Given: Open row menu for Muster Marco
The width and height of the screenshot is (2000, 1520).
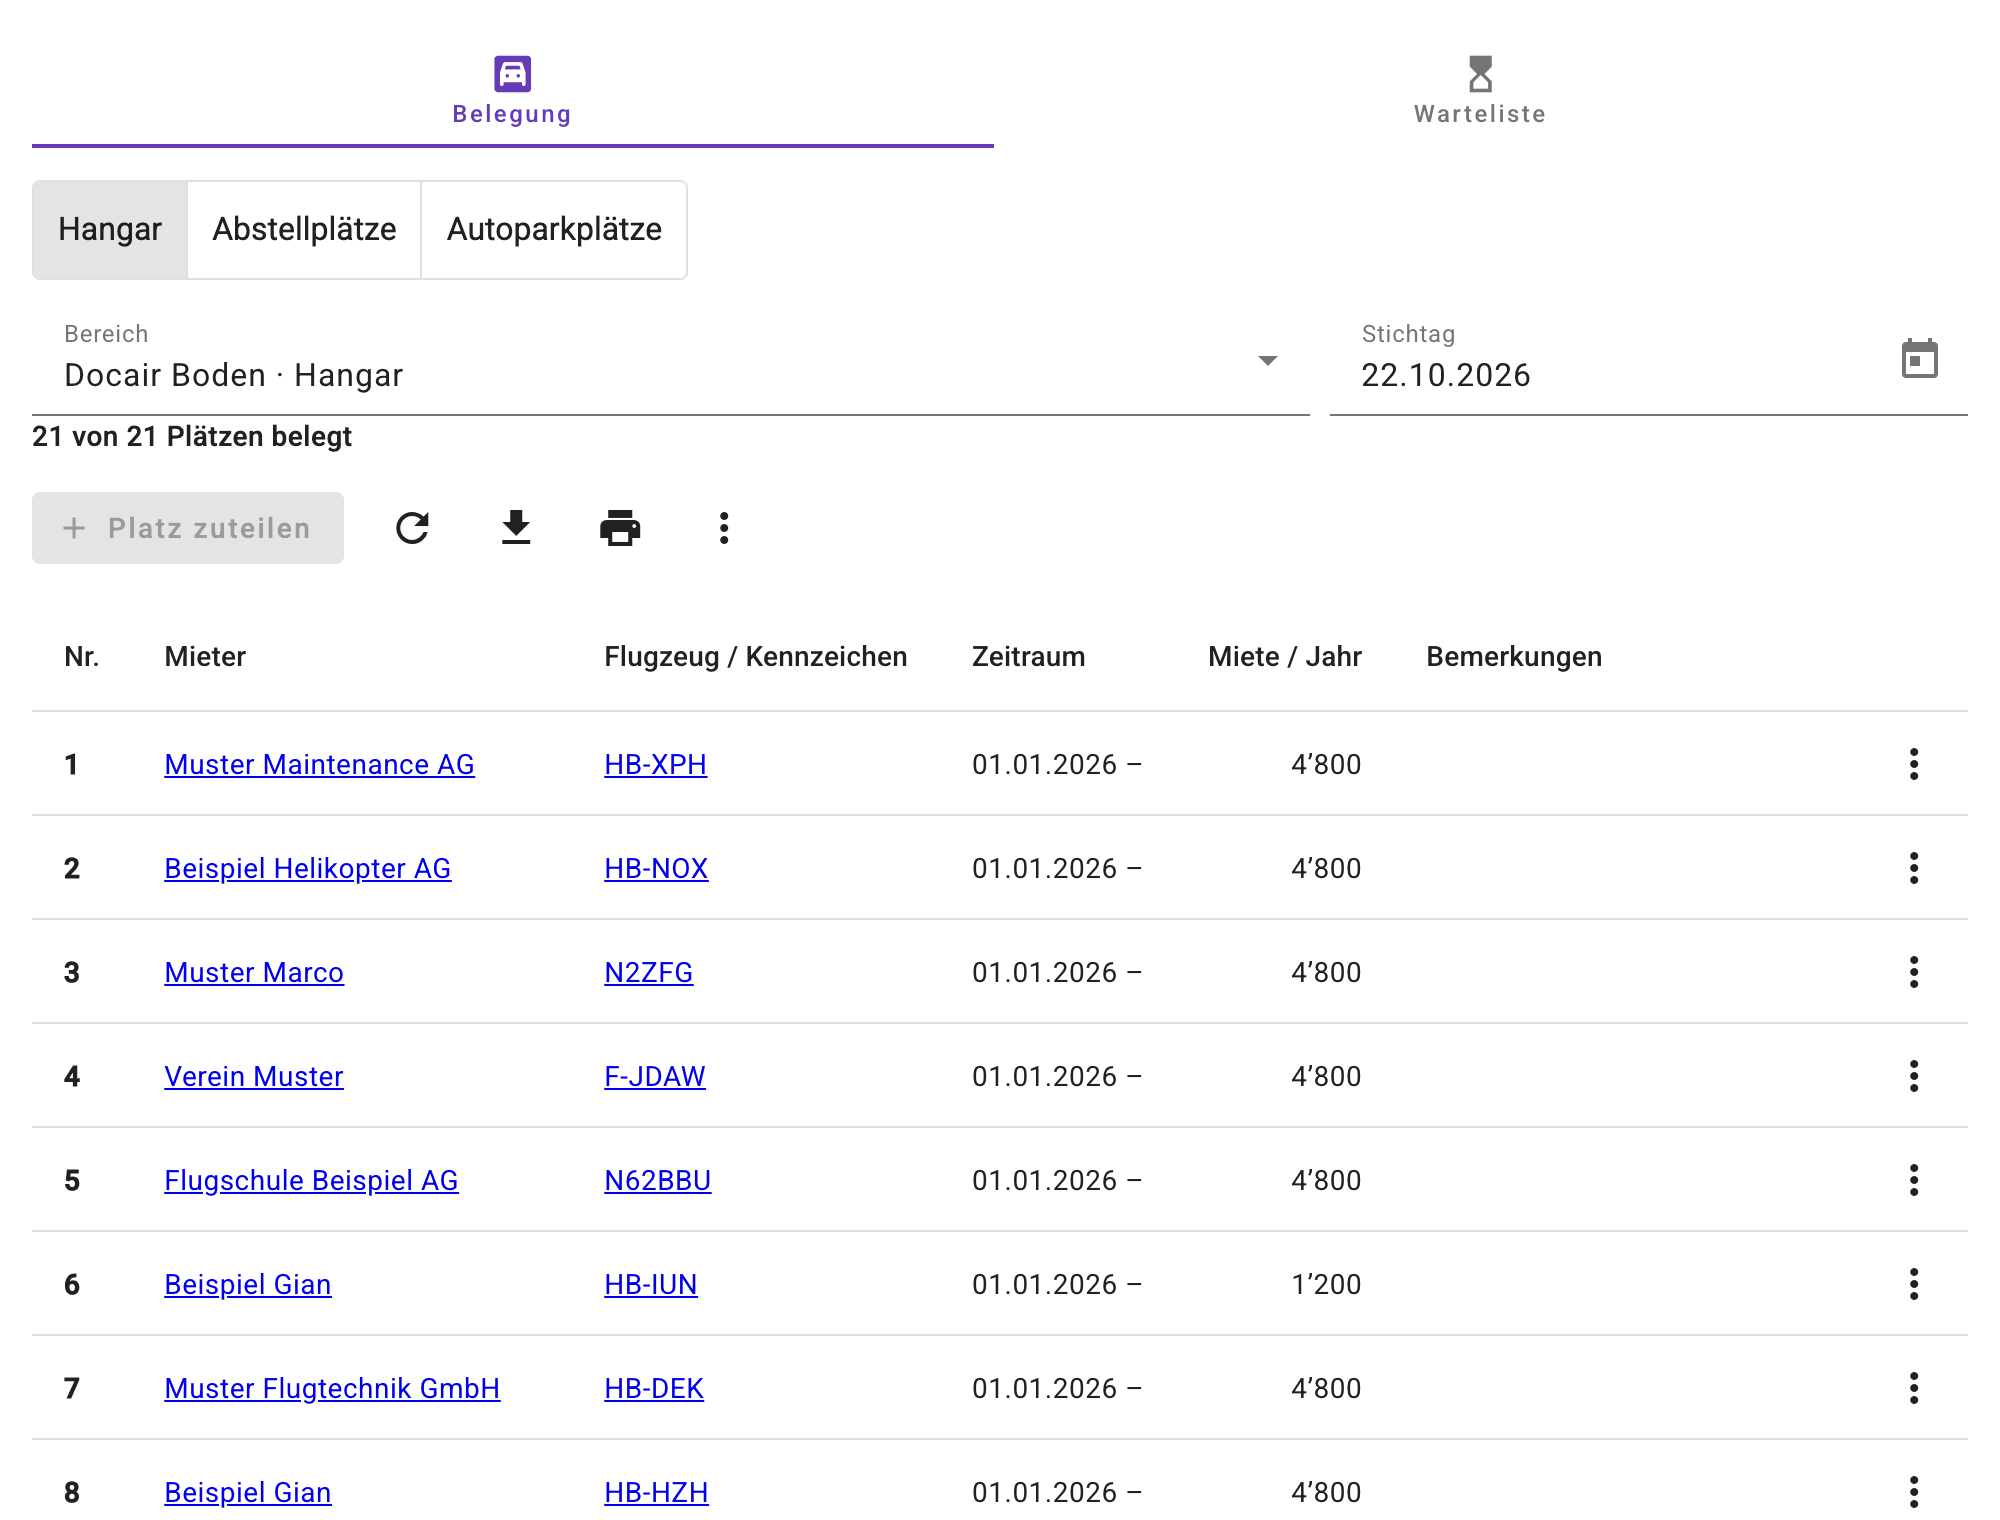Looking at the screenshot, I should coord(1914,972).
